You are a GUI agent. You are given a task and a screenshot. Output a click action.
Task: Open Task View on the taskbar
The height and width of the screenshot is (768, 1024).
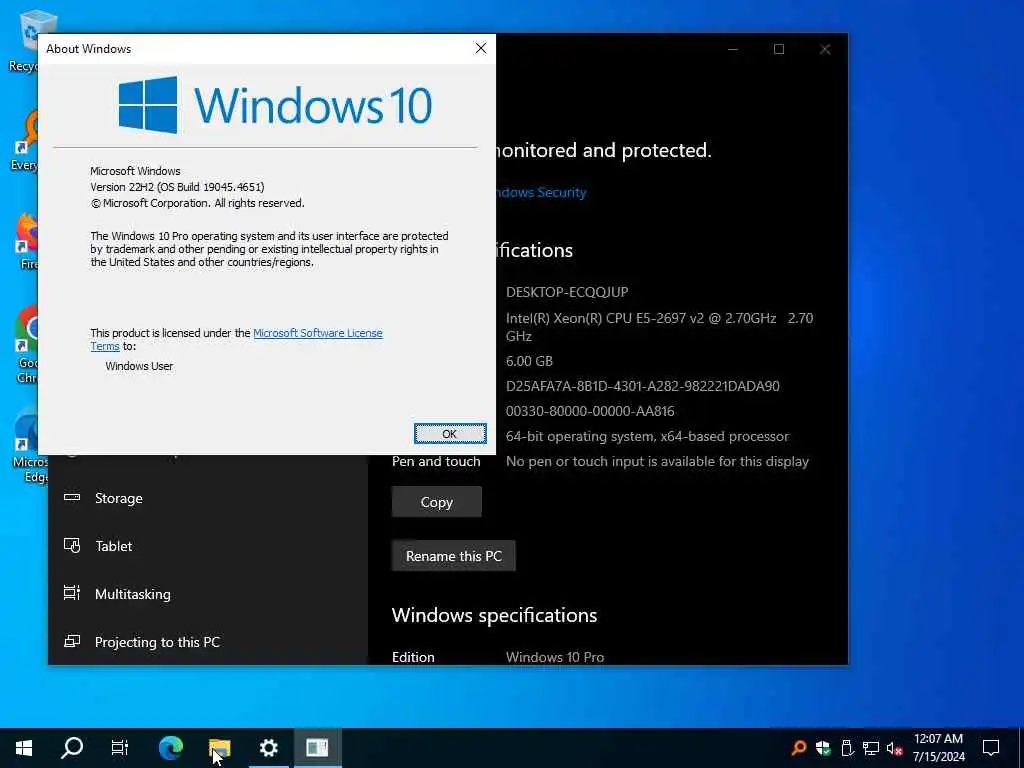point(120,748)
